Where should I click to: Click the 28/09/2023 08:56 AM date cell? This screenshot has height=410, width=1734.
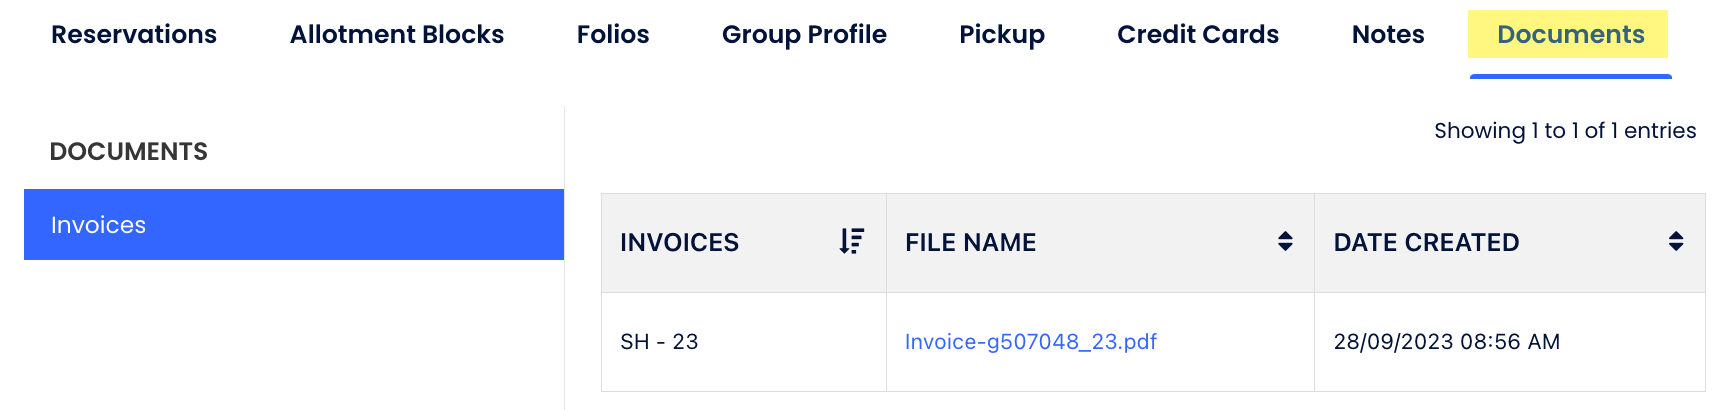[x=1446, y=342]
